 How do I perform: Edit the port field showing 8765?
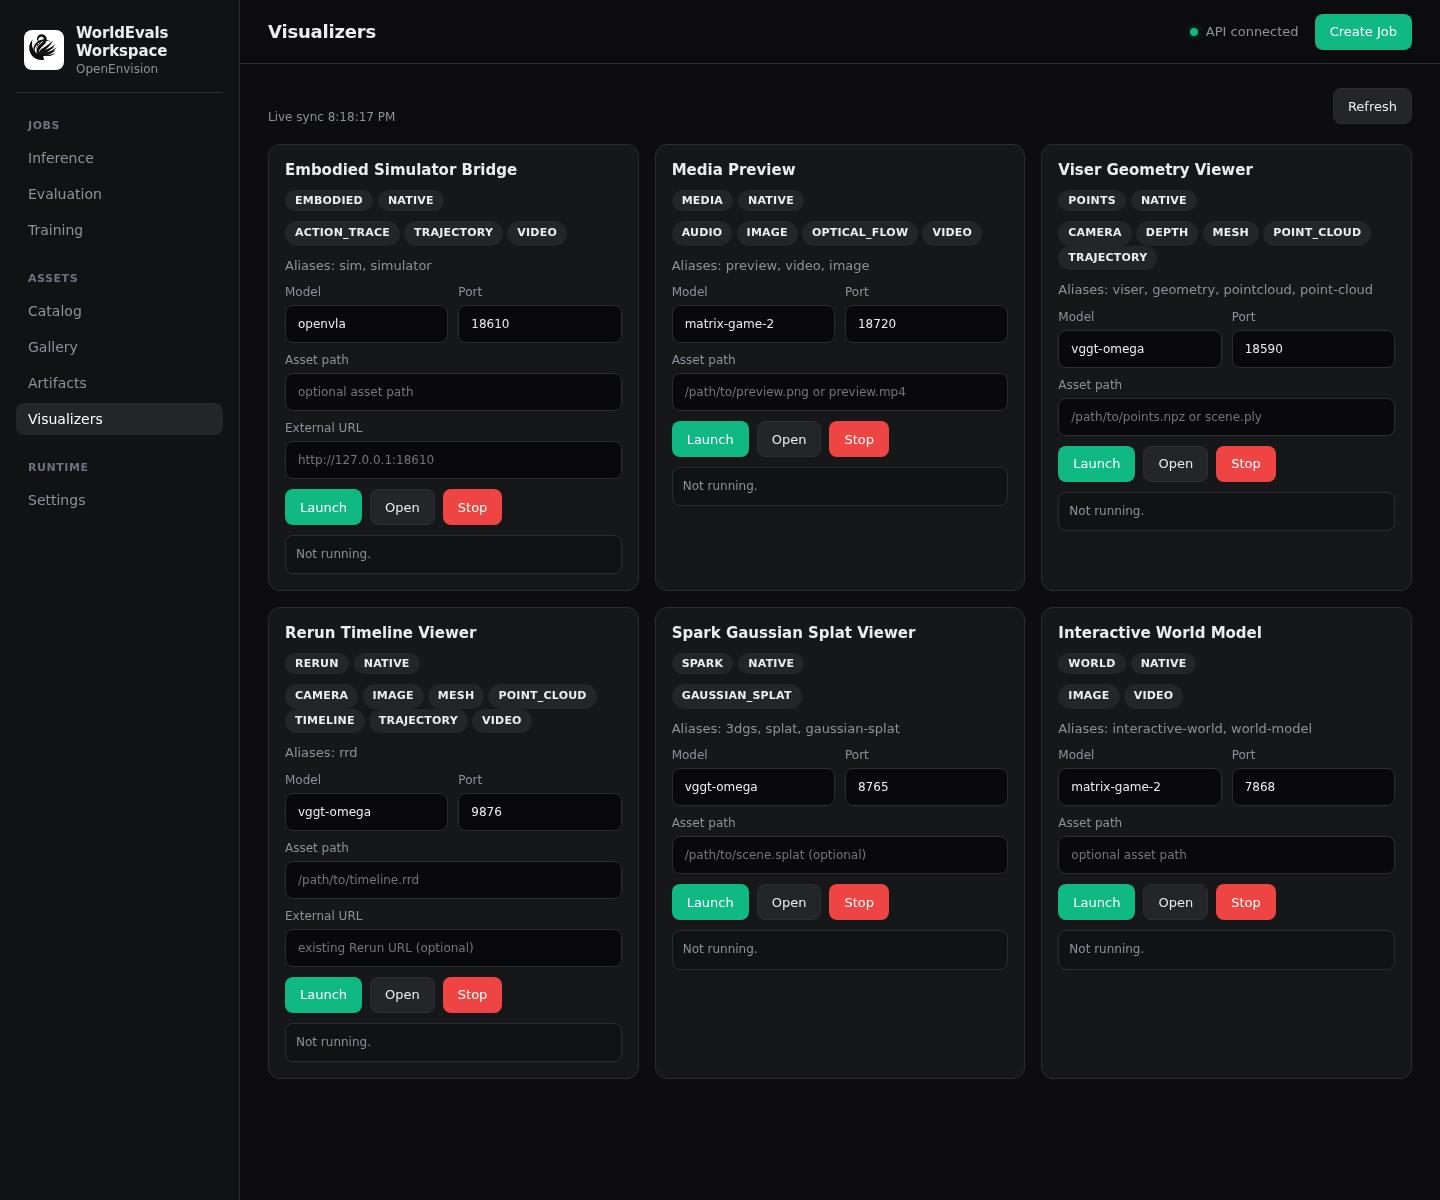coord(926,787)
